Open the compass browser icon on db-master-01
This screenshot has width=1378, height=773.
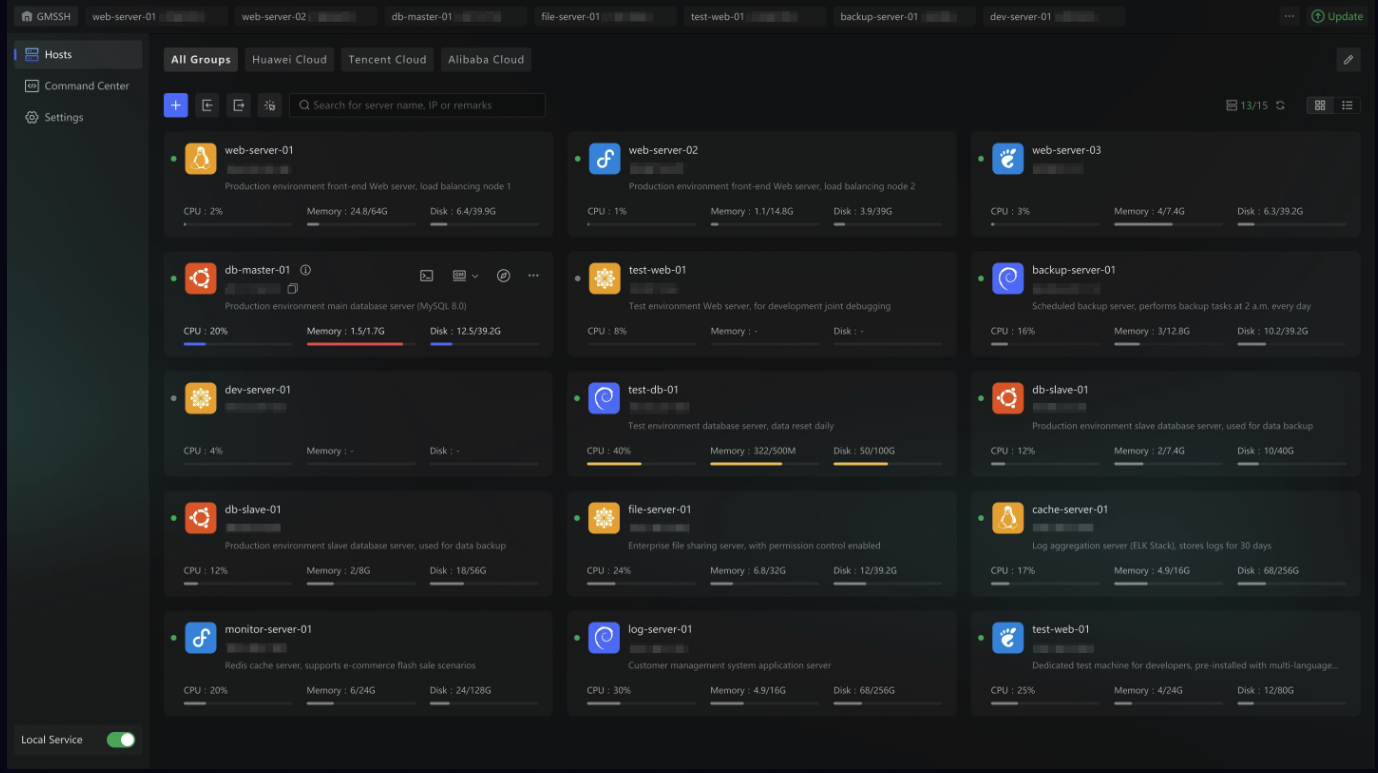[505, 275]
